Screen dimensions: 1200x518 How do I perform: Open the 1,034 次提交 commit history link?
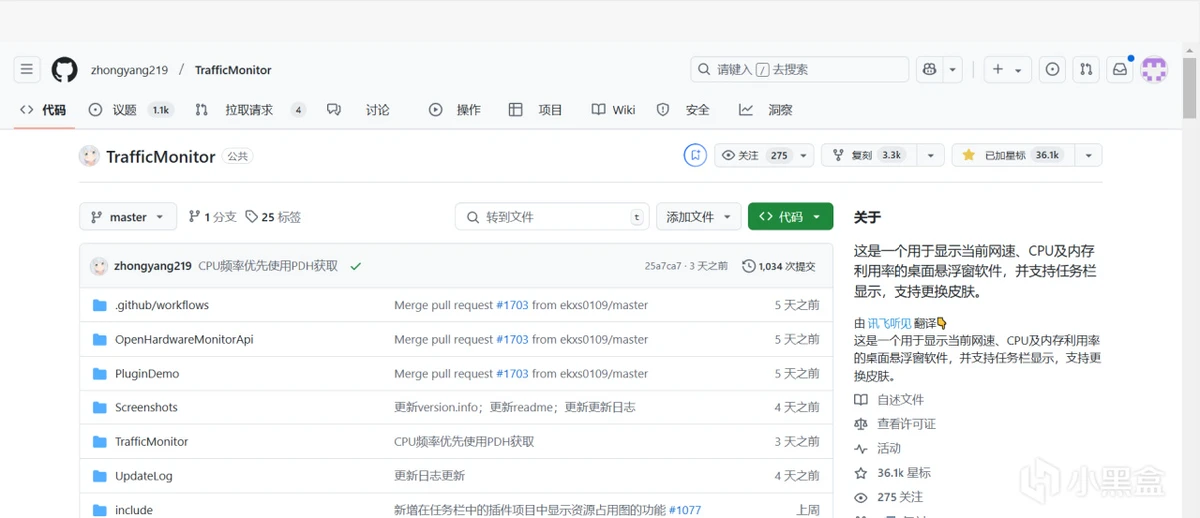click(779, 267)
